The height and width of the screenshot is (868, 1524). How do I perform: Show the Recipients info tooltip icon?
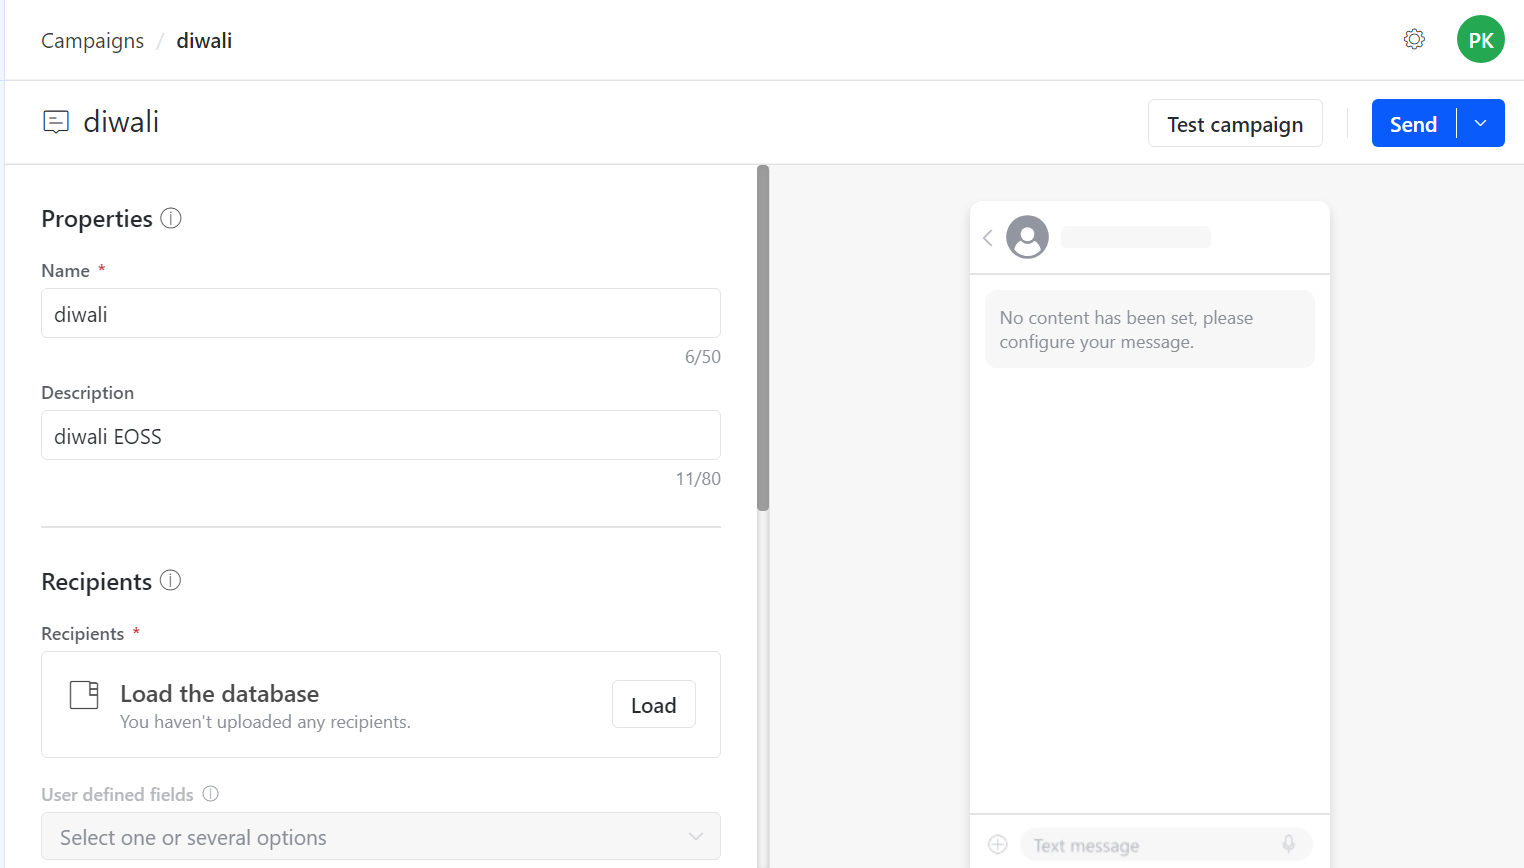pos(170,580)
